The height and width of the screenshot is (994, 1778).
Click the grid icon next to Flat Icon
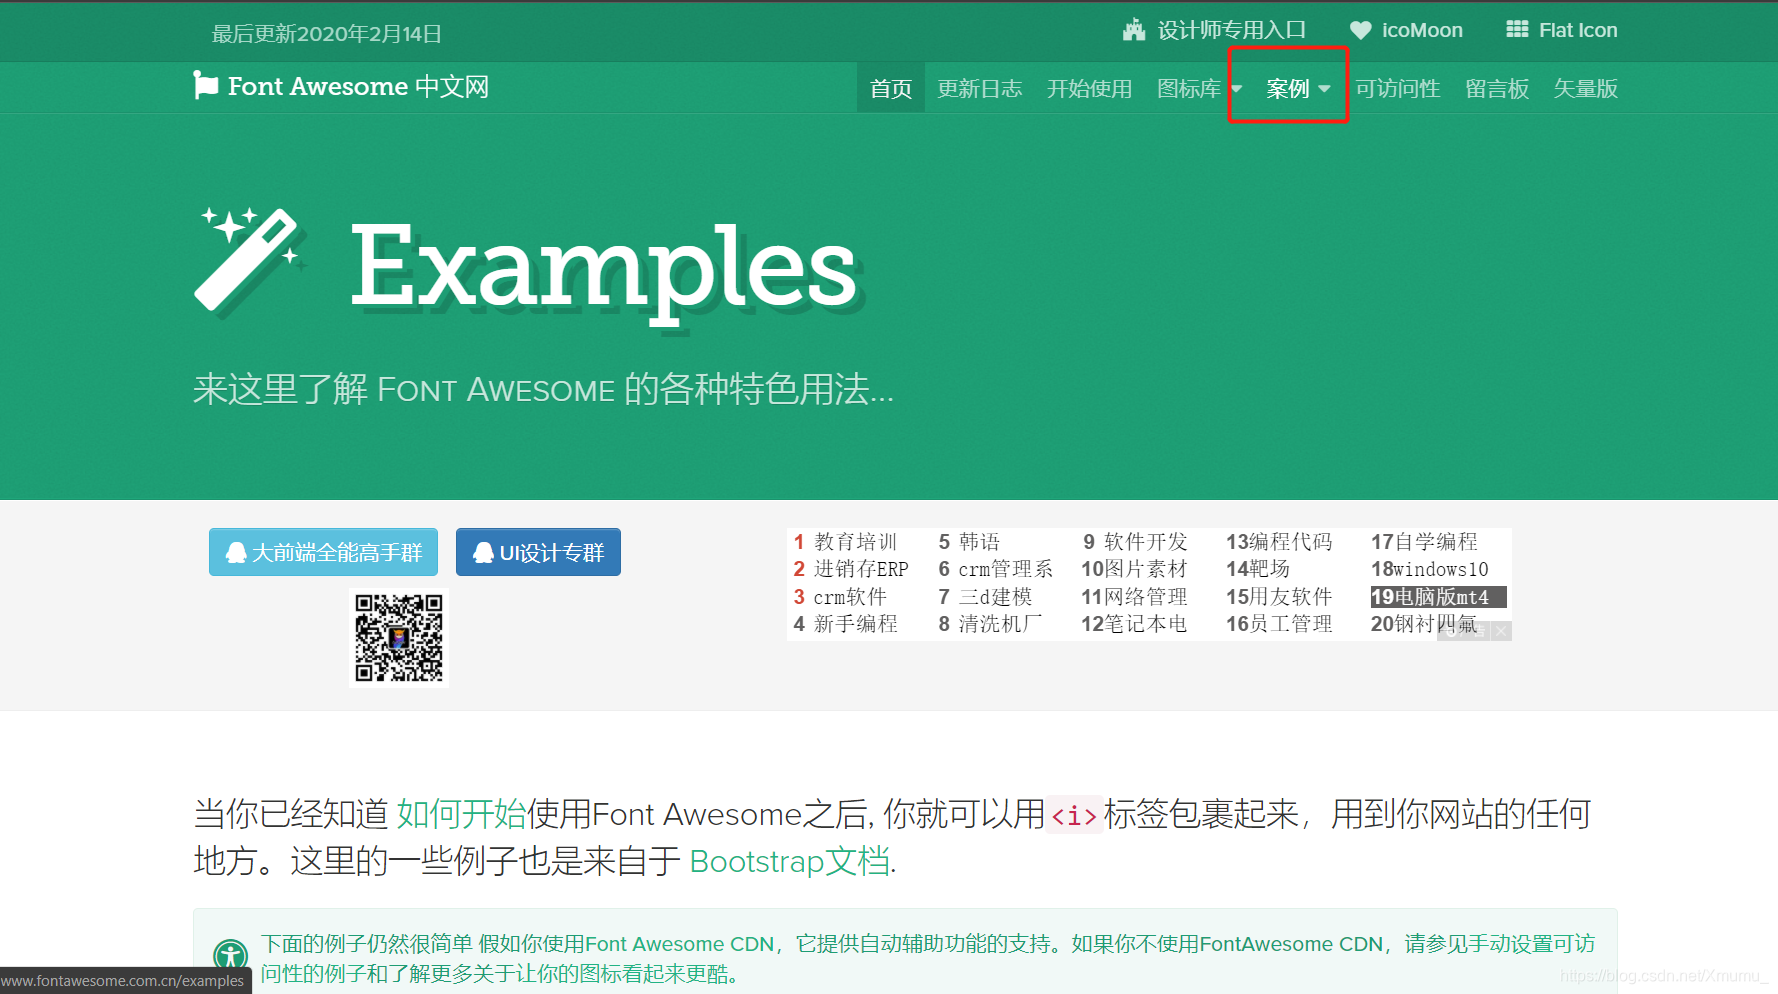(x=1517, y=30)
